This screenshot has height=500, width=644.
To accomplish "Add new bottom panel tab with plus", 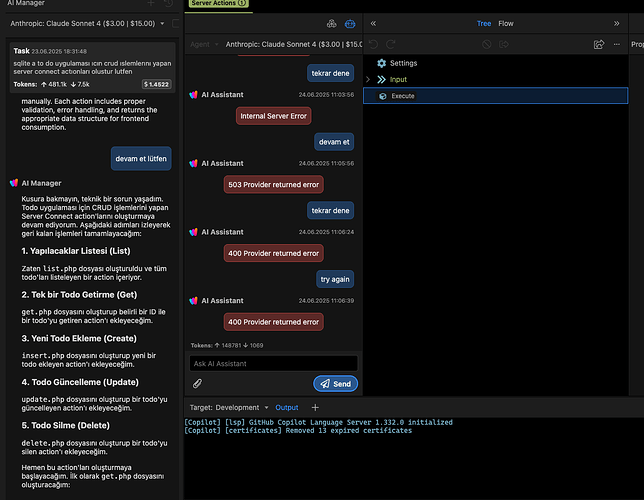I will 315,408.
